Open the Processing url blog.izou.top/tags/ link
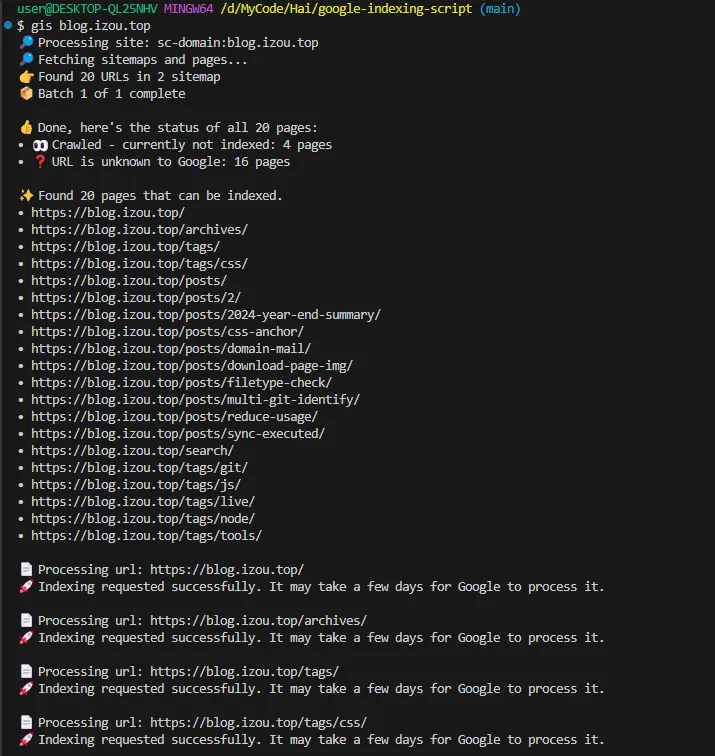Viewport: 715px width, 756px height. 244,672
